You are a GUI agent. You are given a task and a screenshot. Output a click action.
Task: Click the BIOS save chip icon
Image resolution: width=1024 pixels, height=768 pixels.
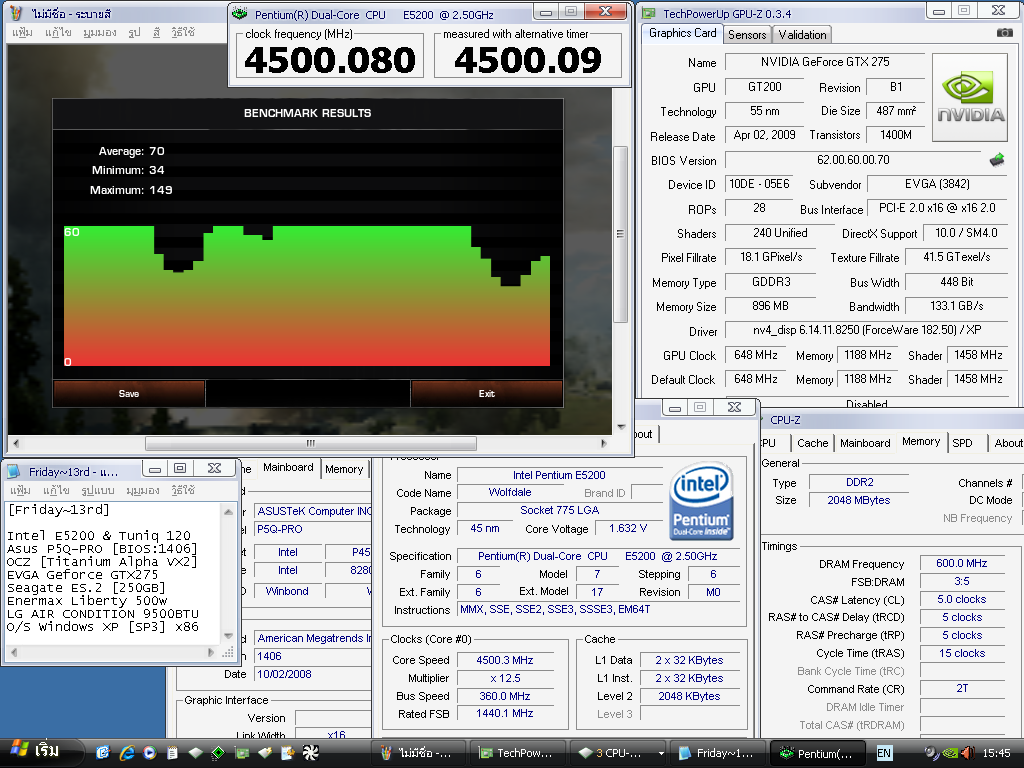[997, 160]
